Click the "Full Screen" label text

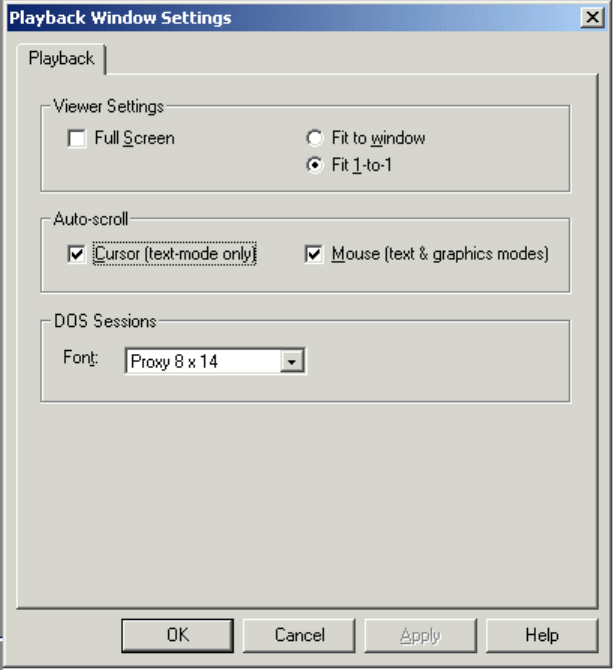(x=135, y=138)
